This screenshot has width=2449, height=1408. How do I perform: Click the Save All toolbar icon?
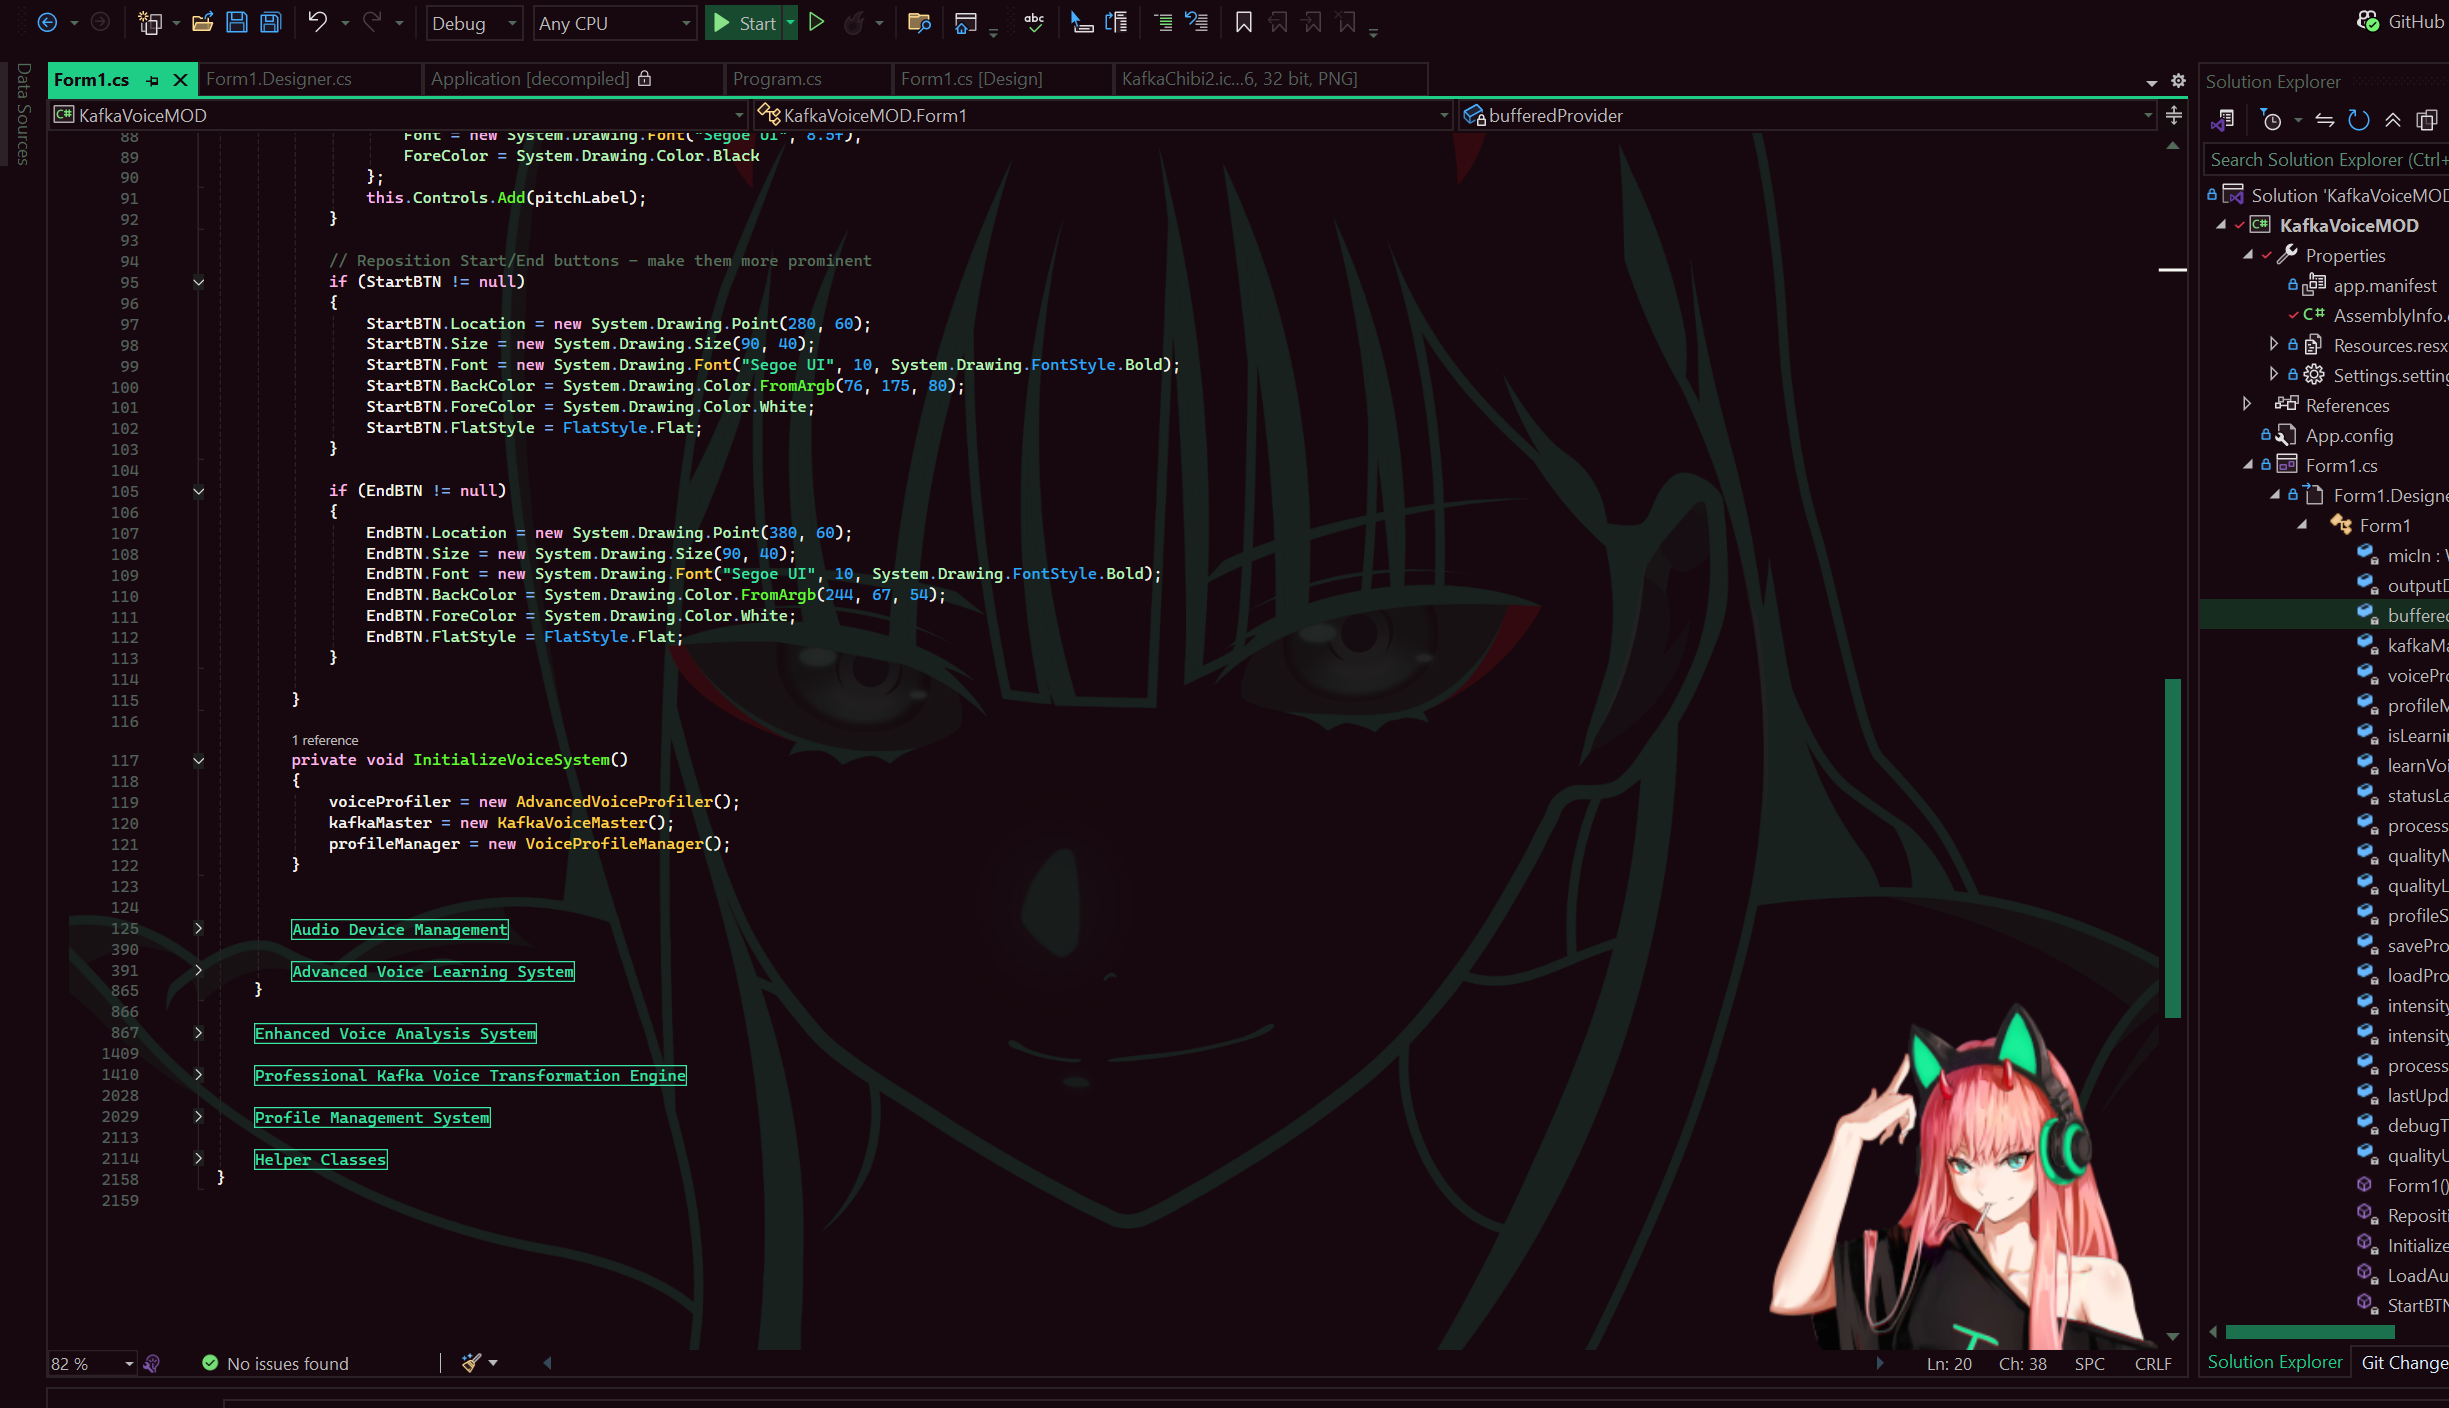coord(271,22)
